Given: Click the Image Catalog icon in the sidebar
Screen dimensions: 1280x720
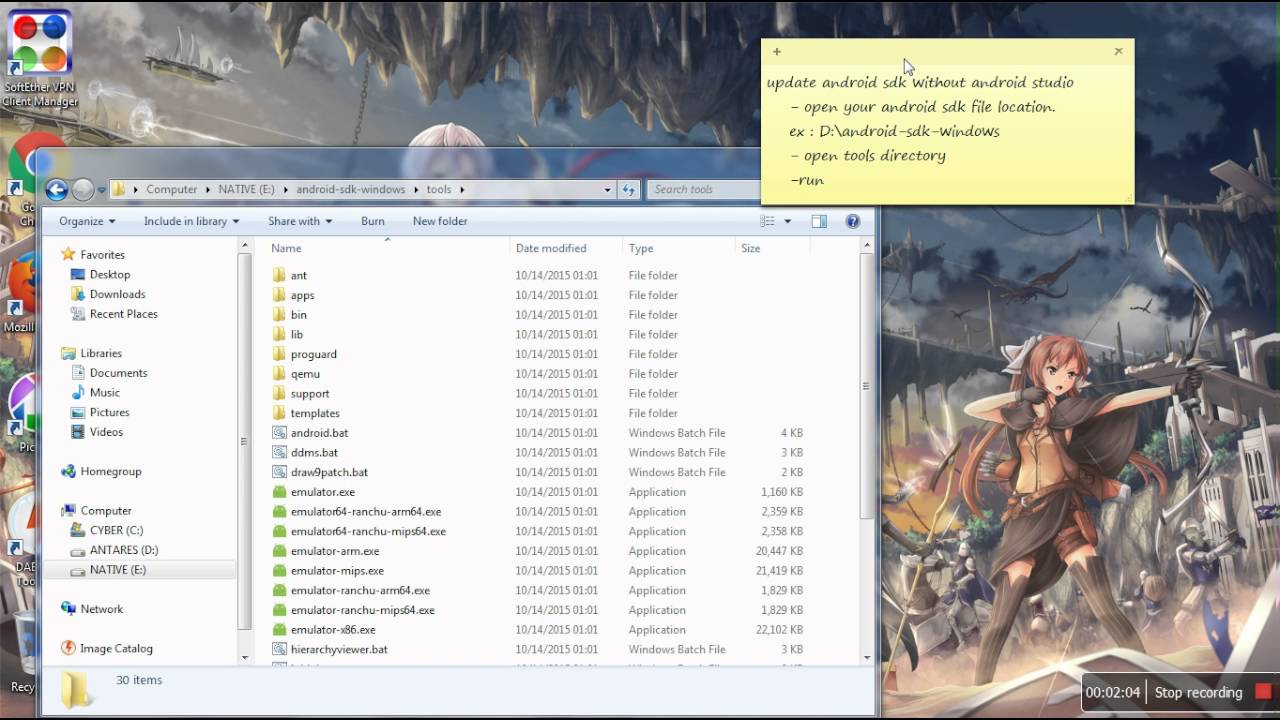Looking at the screenshot, I should [68, 648].
